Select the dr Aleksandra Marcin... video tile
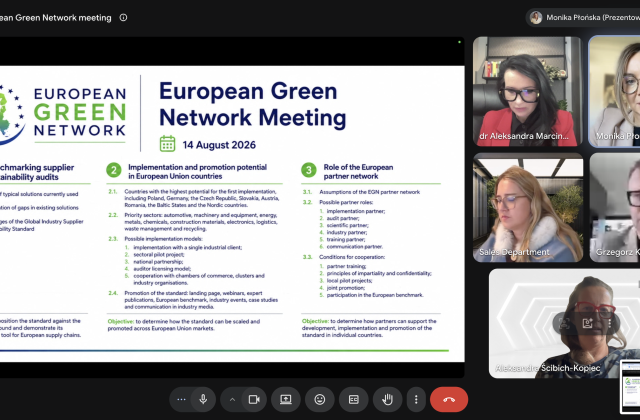Viewport: 640px width, 420px height. 528,91
